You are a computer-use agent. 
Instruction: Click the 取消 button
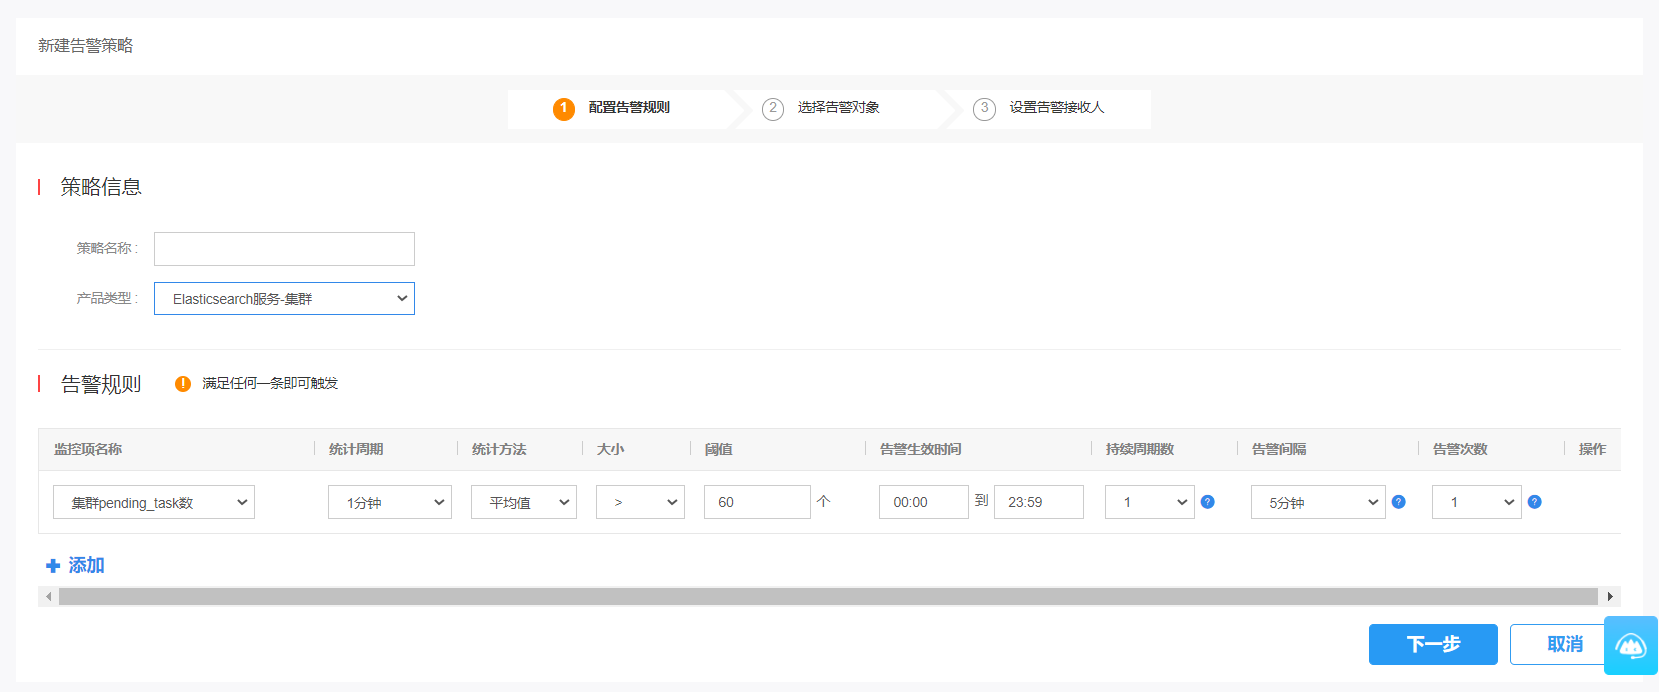[x=1558, y=645]
